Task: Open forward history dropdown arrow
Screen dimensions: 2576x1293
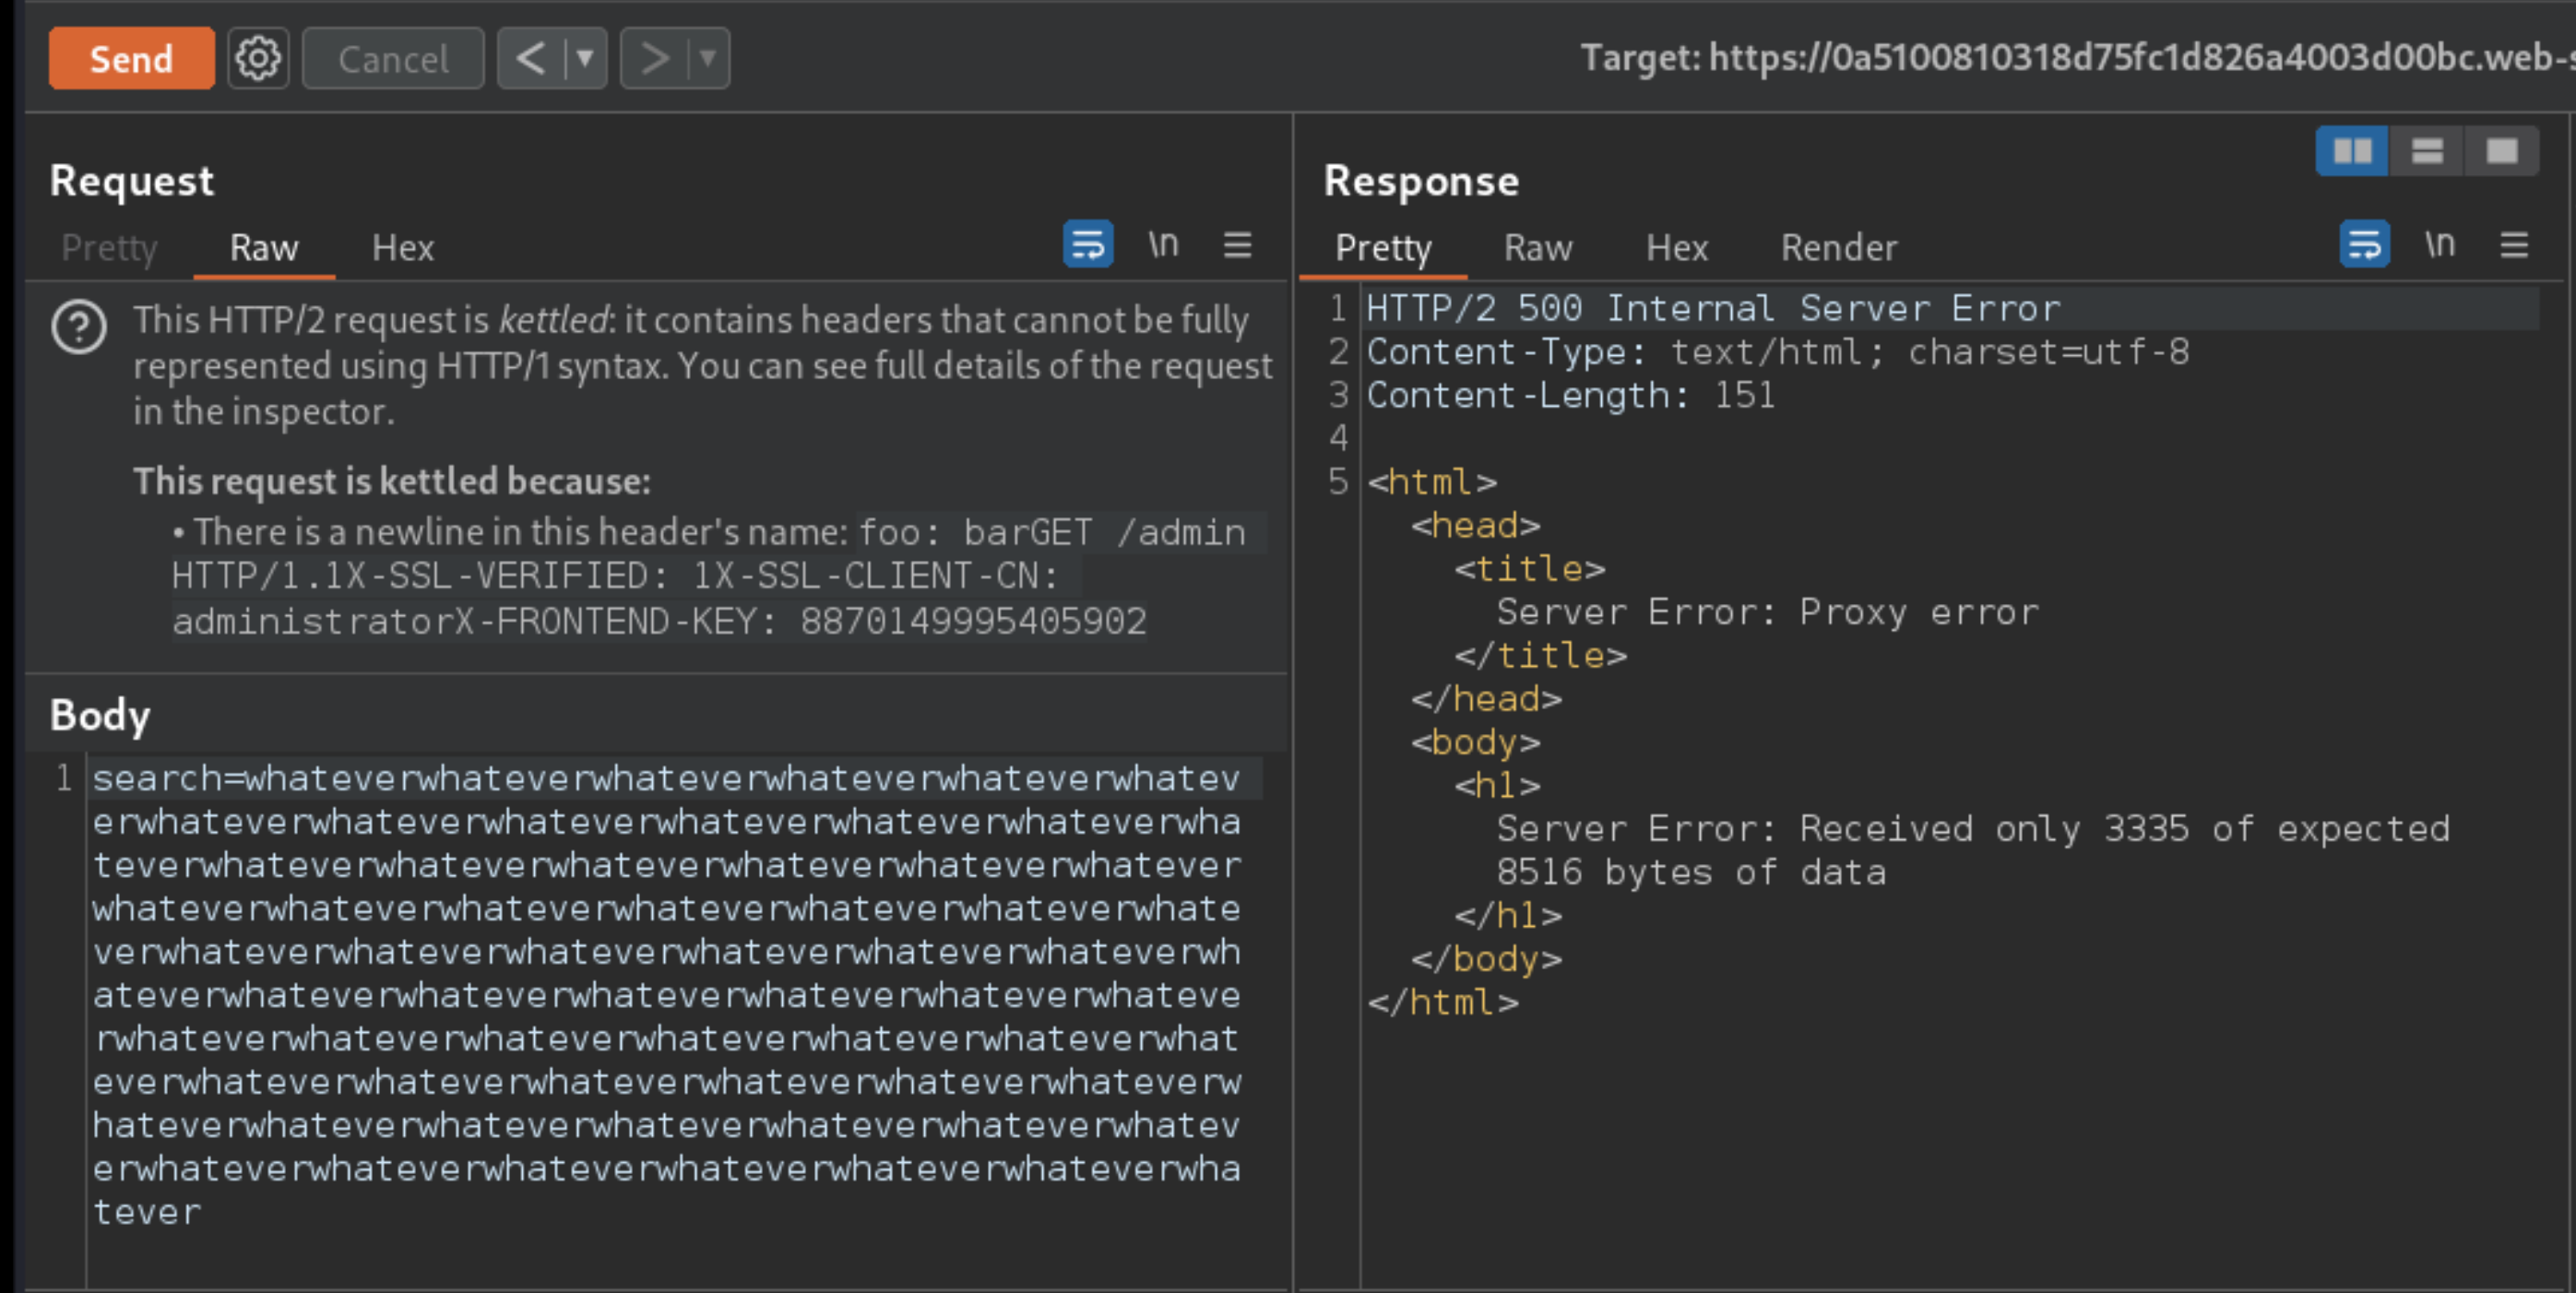Action: [708, 59]
